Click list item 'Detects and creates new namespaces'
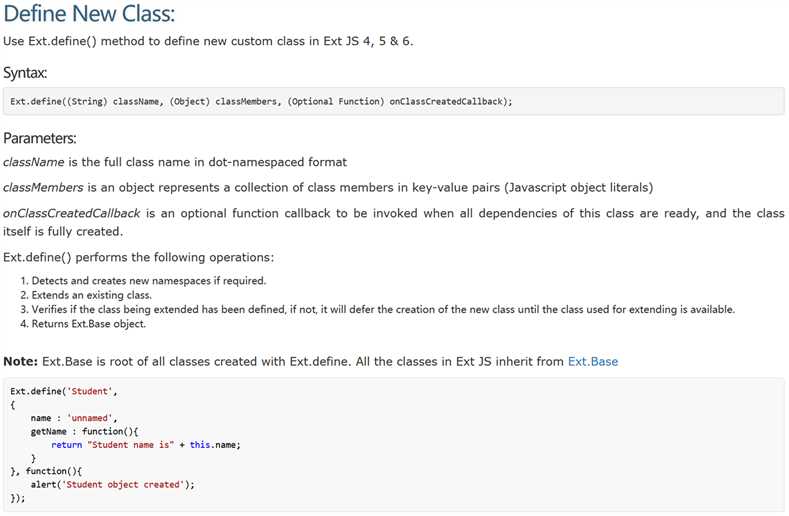The height and width of the screenshot is (516, 789). tap(149, 280)
